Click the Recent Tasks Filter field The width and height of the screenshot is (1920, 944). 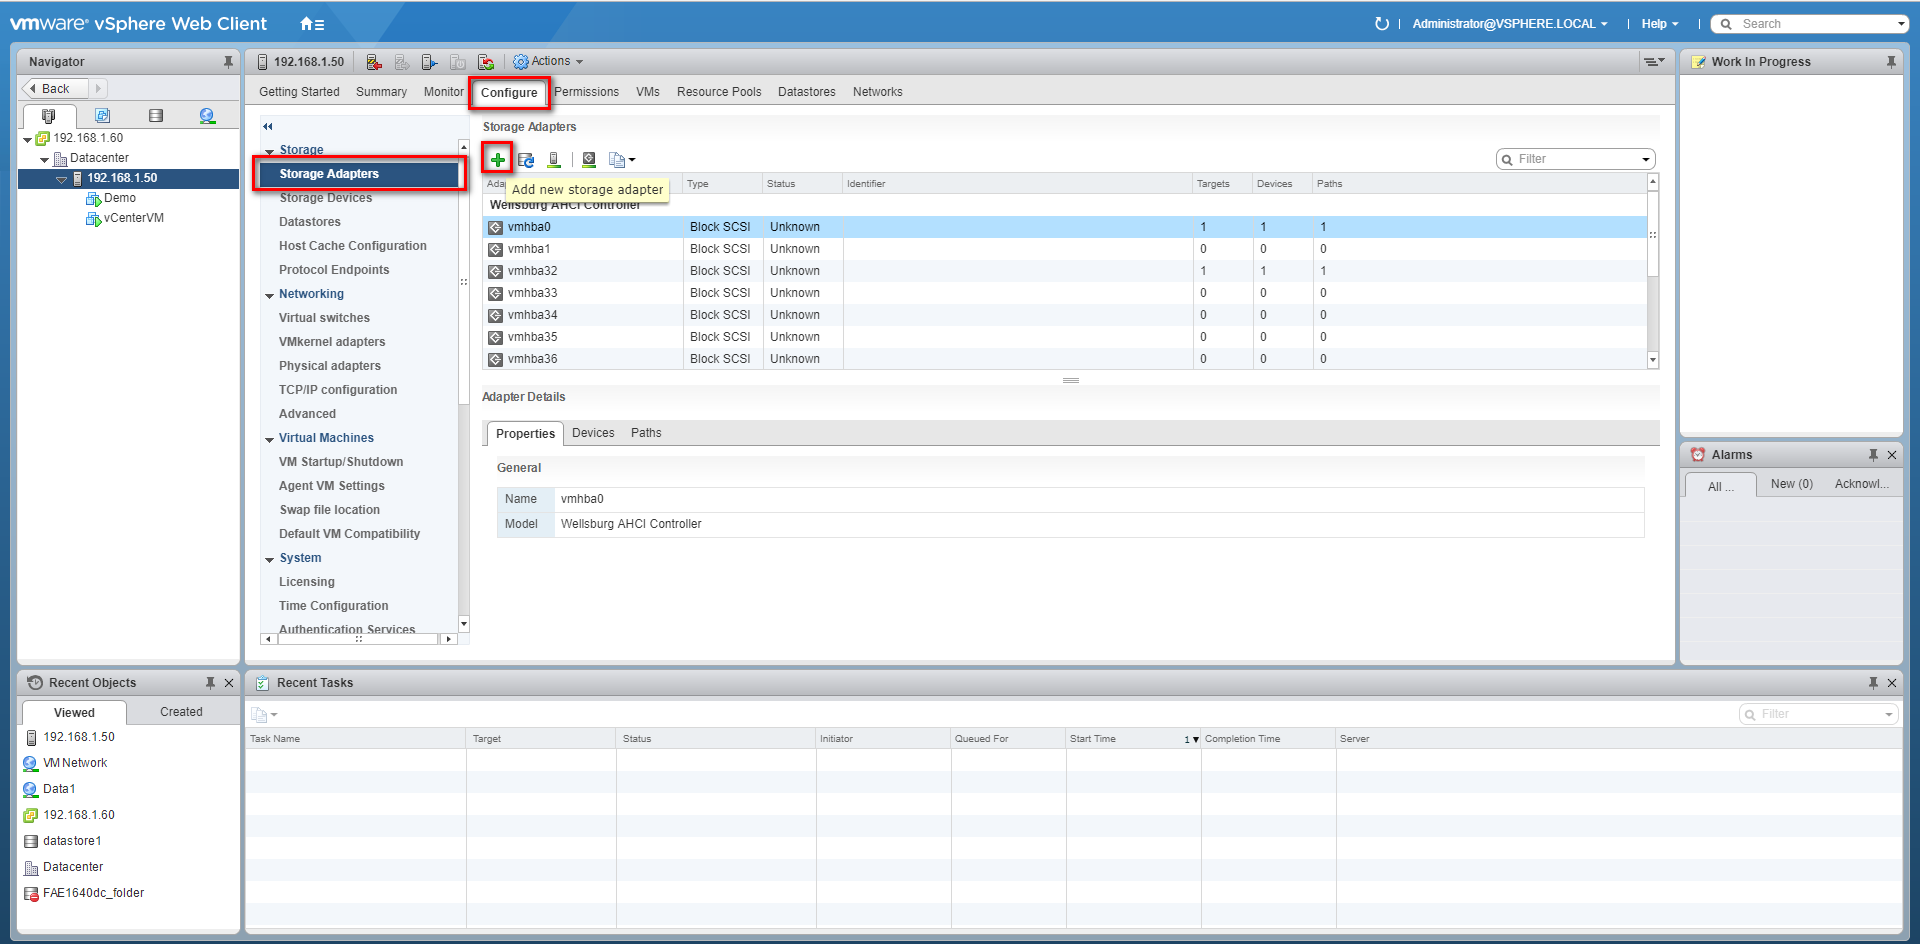click(x=1818, y=714)
